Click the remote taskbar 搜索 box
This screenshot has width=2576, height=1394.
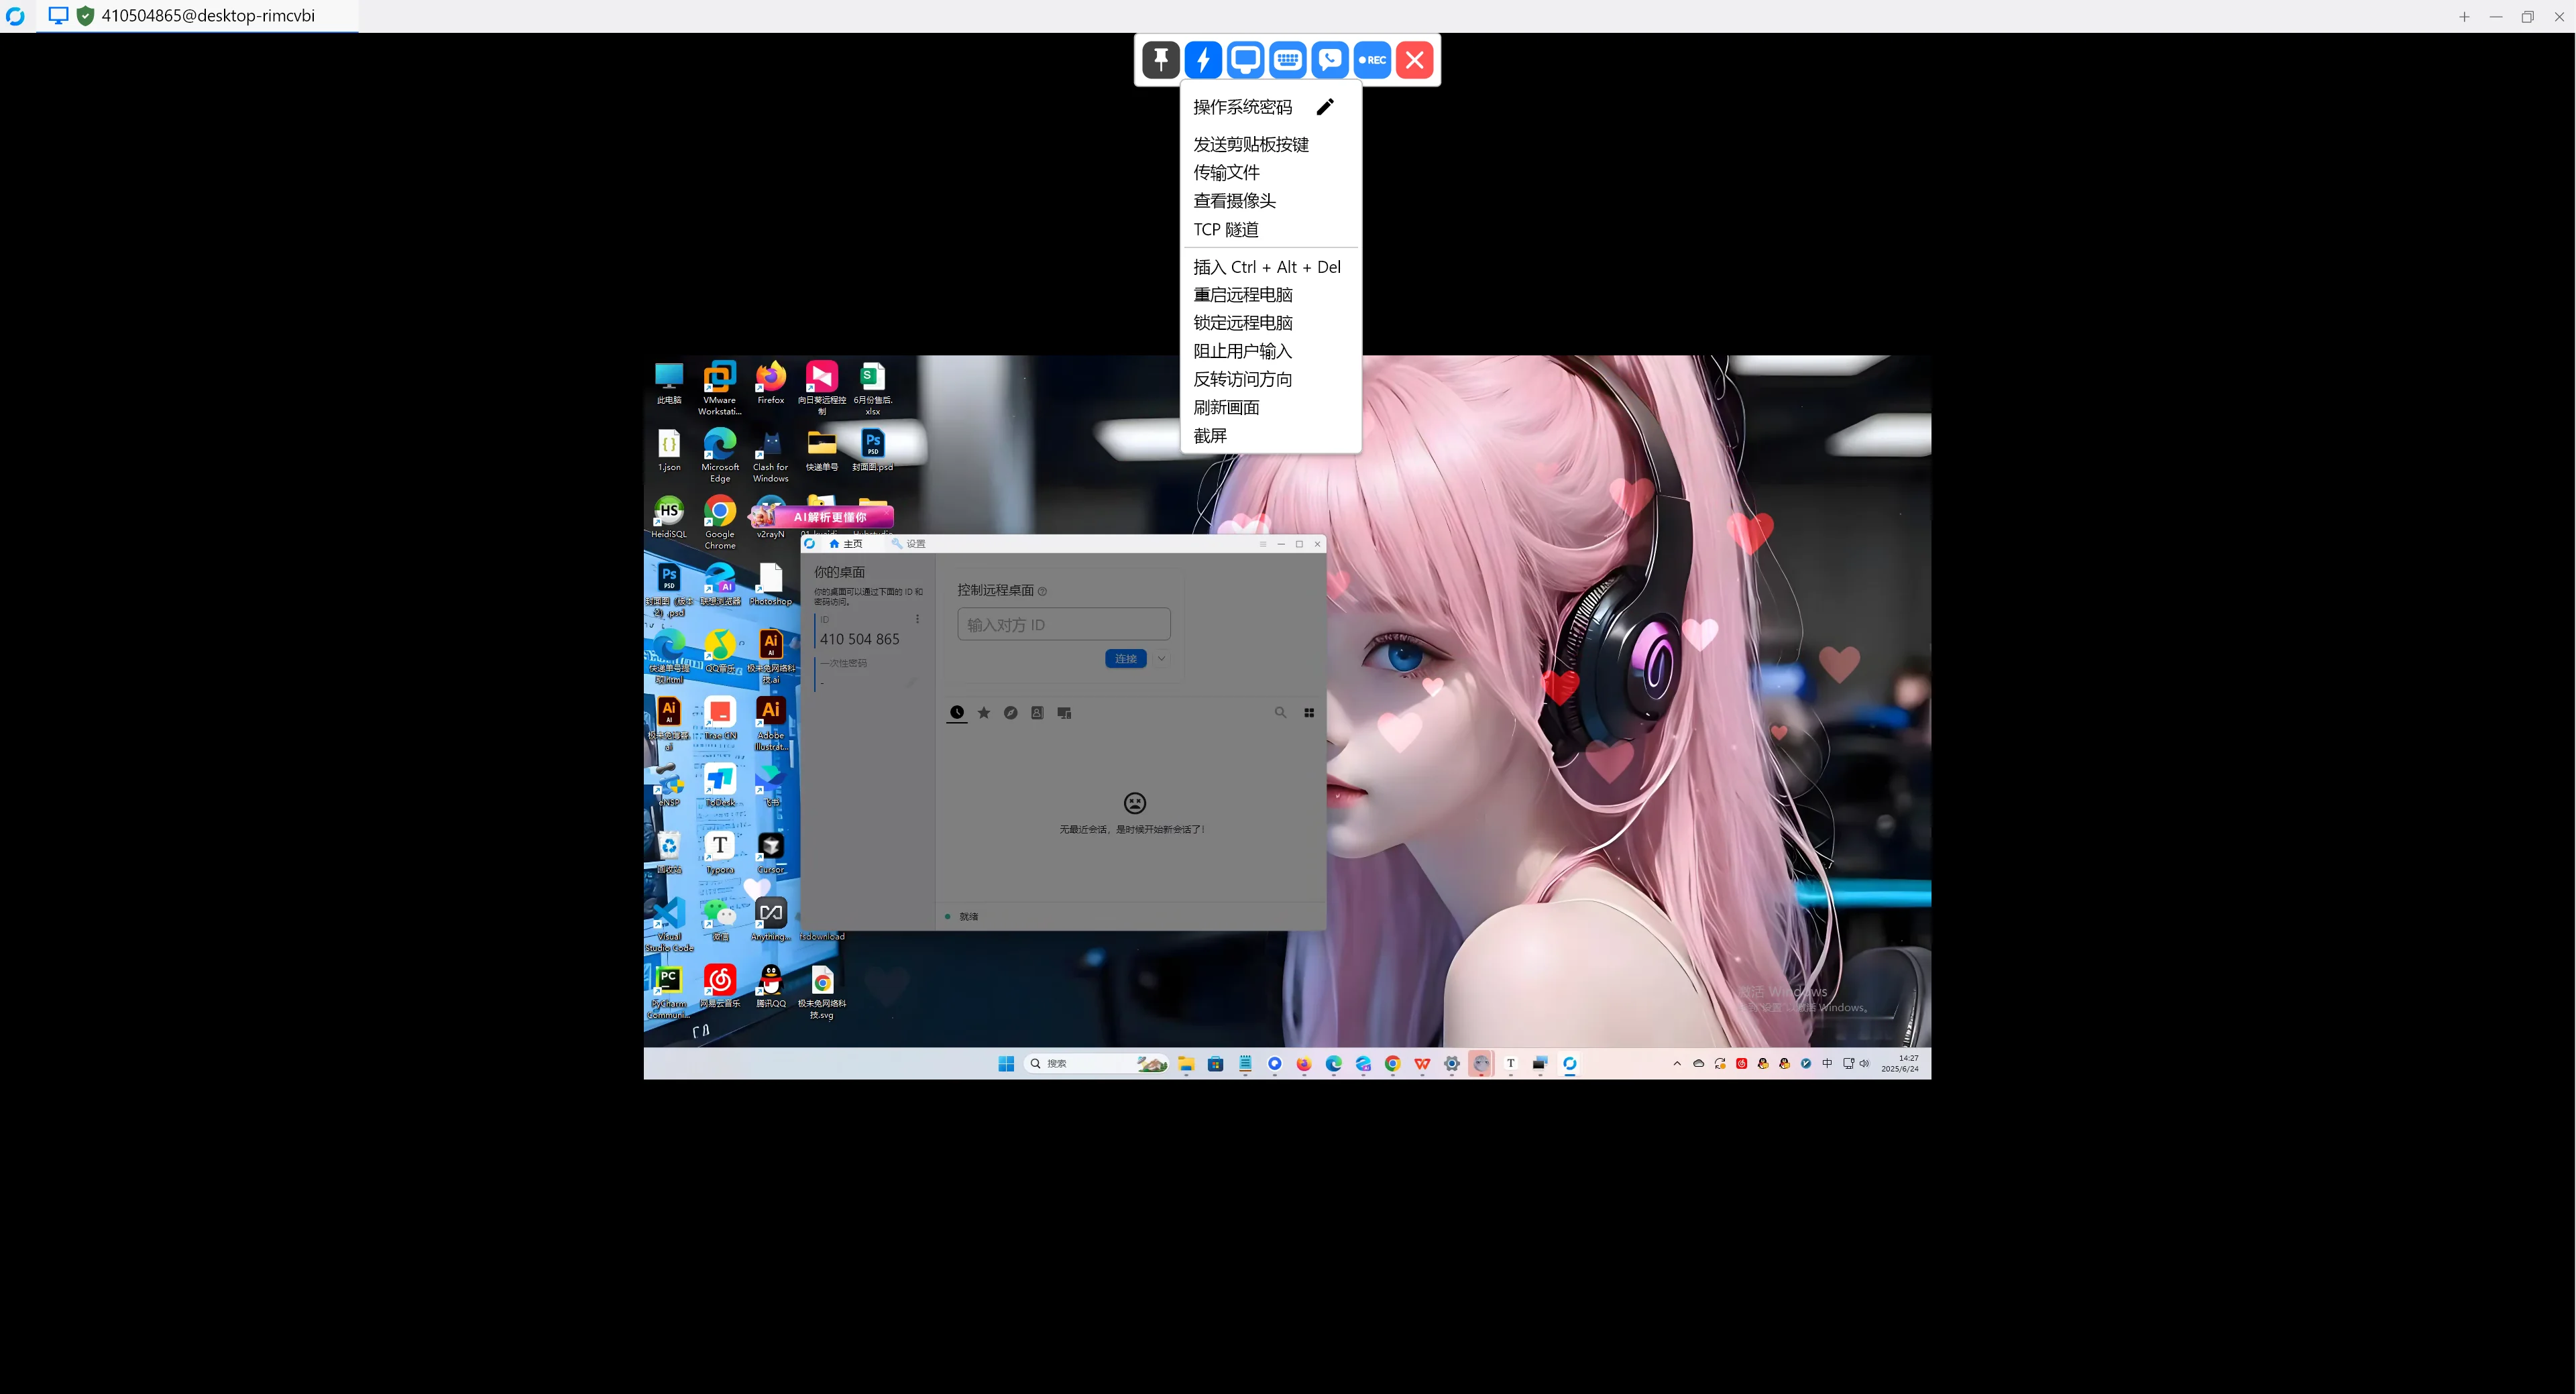pos(1097,1064)
